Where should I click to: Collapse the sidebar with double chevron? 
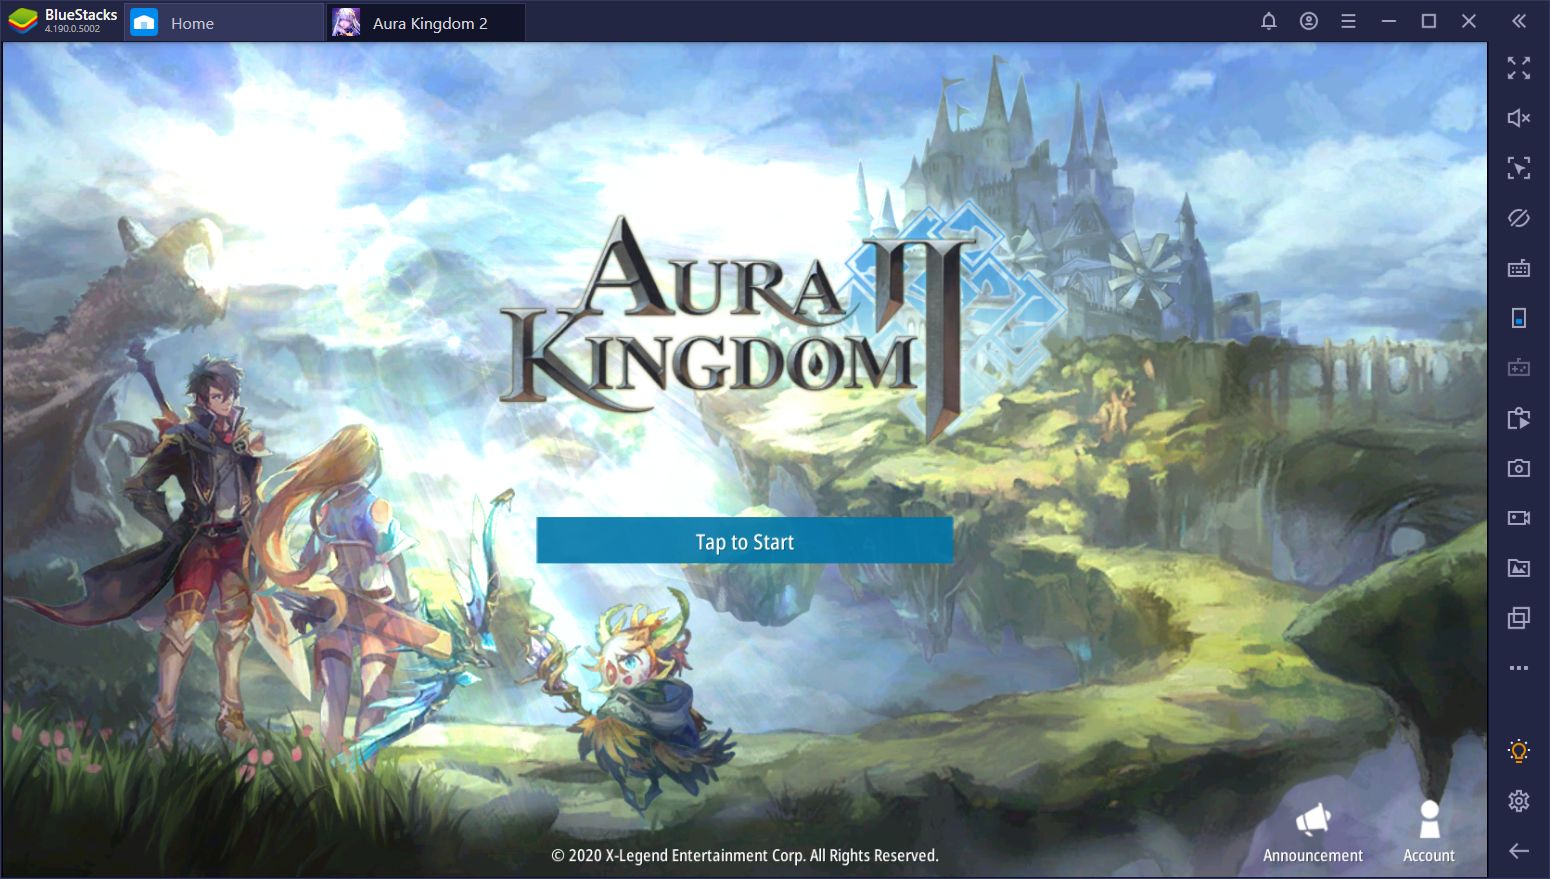pyautogui.click(x=1519, y=21)
